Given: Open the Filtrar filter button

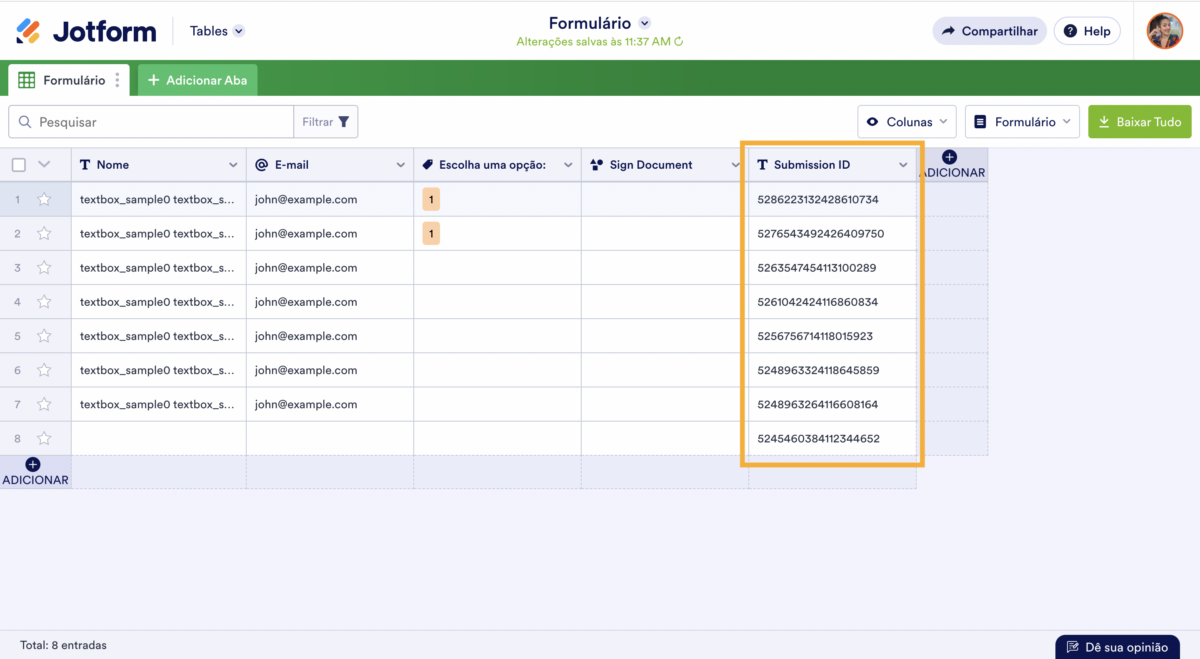Looking at the screenshot, I should (326, 122).
